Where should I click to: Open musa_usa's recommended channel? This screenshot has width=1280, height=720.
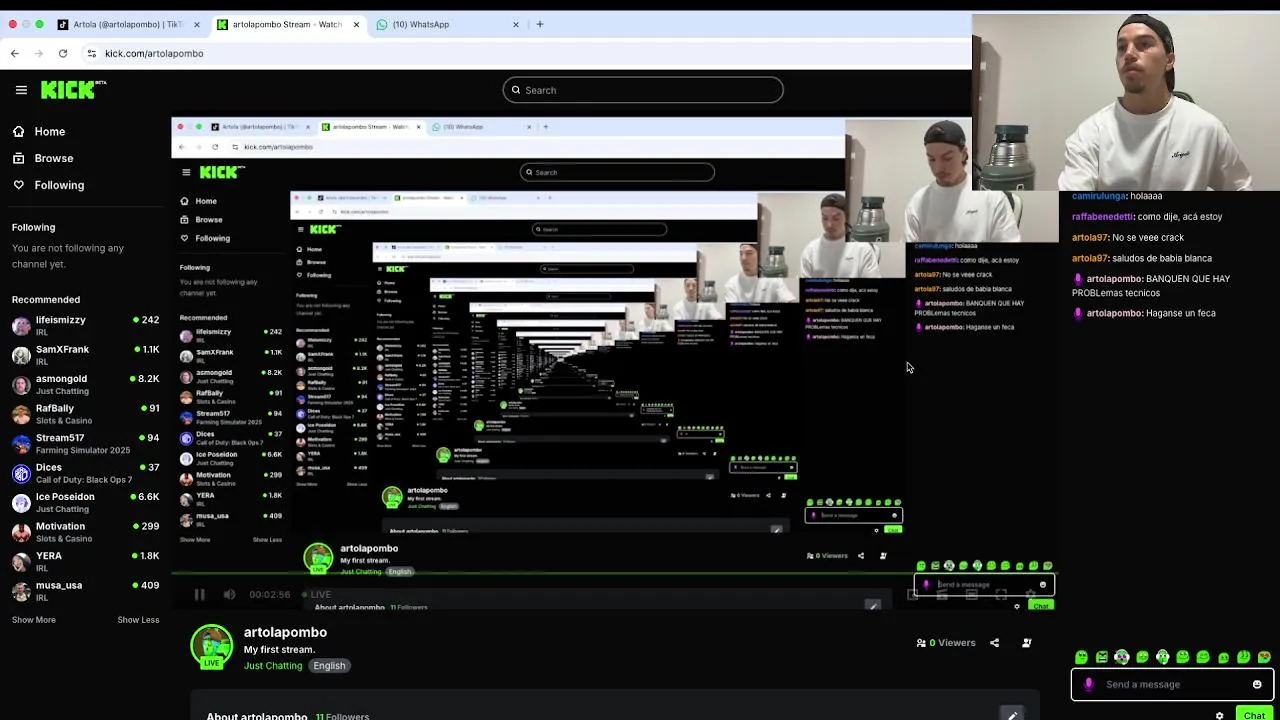(85, 591)
